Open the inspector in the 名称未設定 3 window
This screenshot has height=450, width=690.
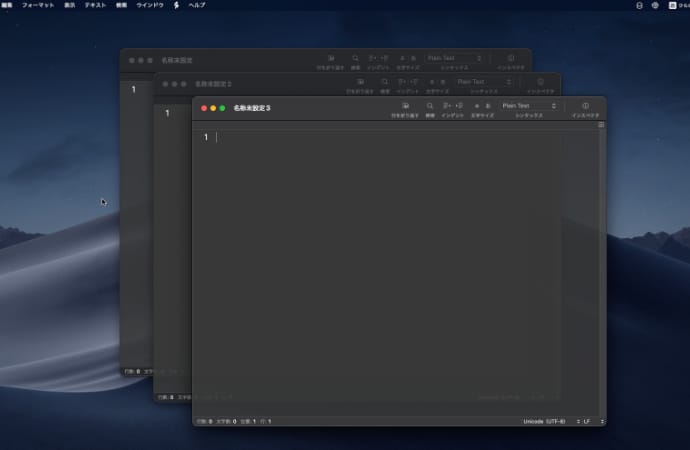click(585, 106)
